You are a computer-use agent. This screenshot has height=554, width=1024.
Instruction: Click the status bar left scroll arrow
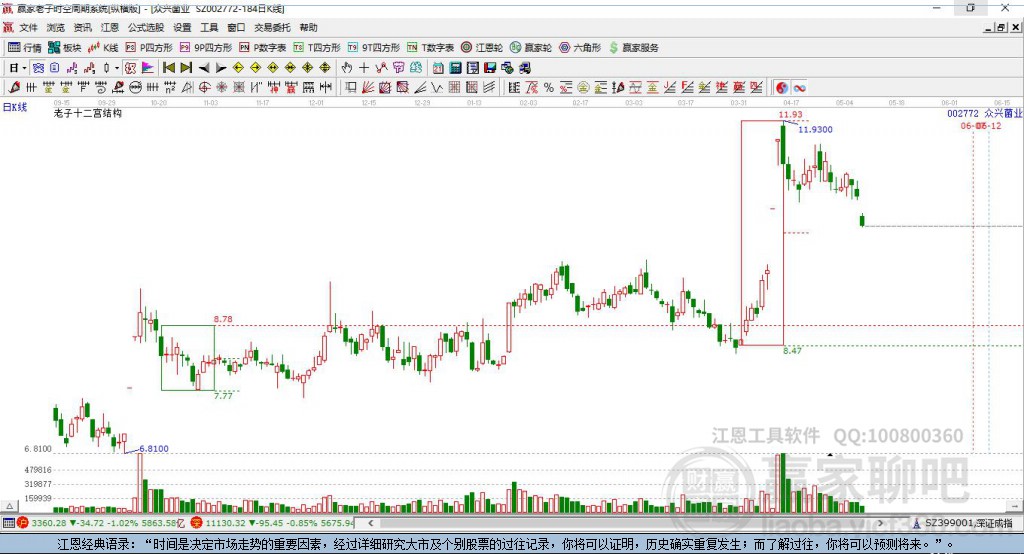point(371,523)
